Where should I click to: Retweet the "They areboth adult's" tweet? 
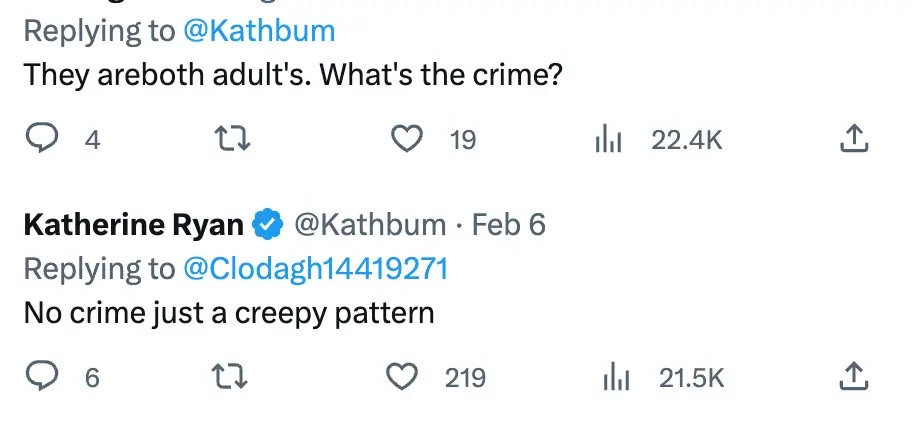pos(232,139)
